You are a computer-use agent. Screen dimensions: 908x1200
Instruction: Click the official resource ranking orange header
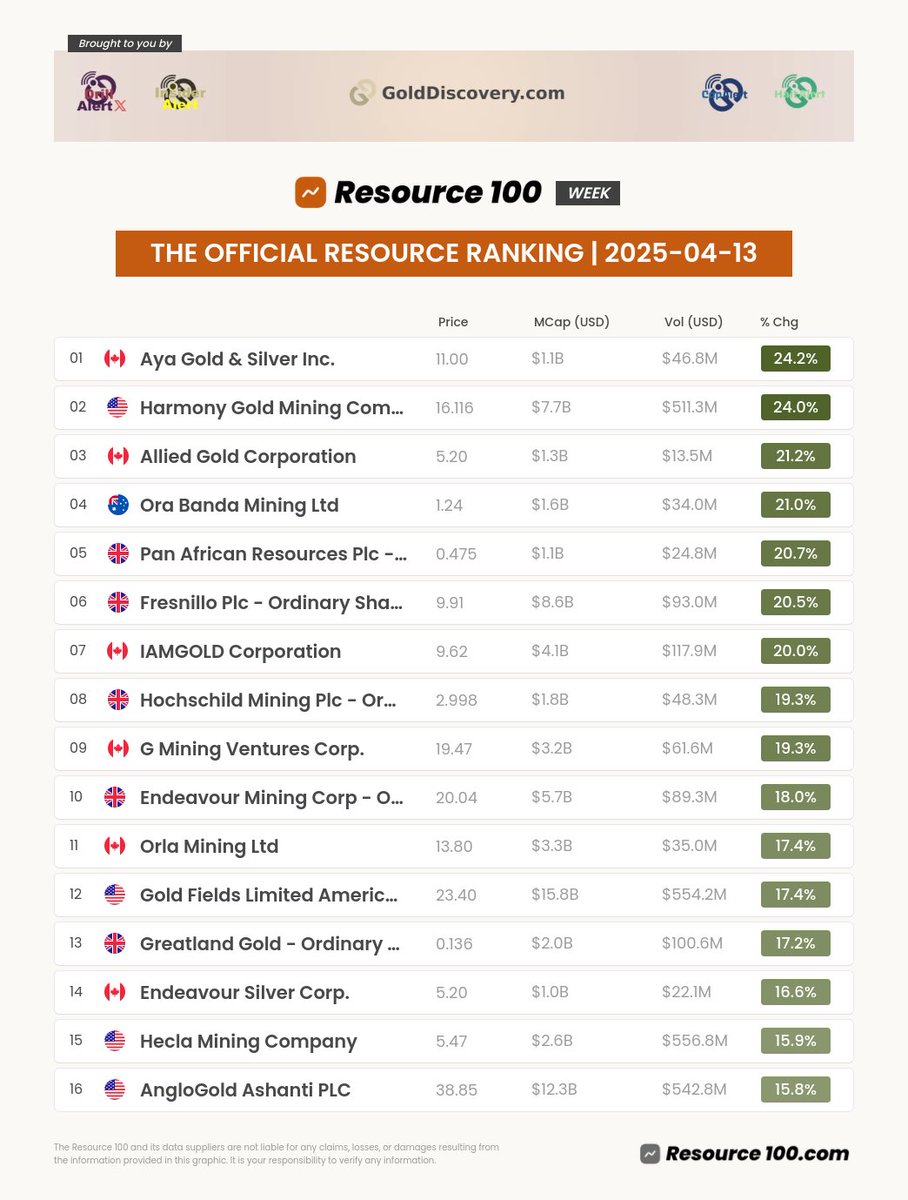[454, 253]
